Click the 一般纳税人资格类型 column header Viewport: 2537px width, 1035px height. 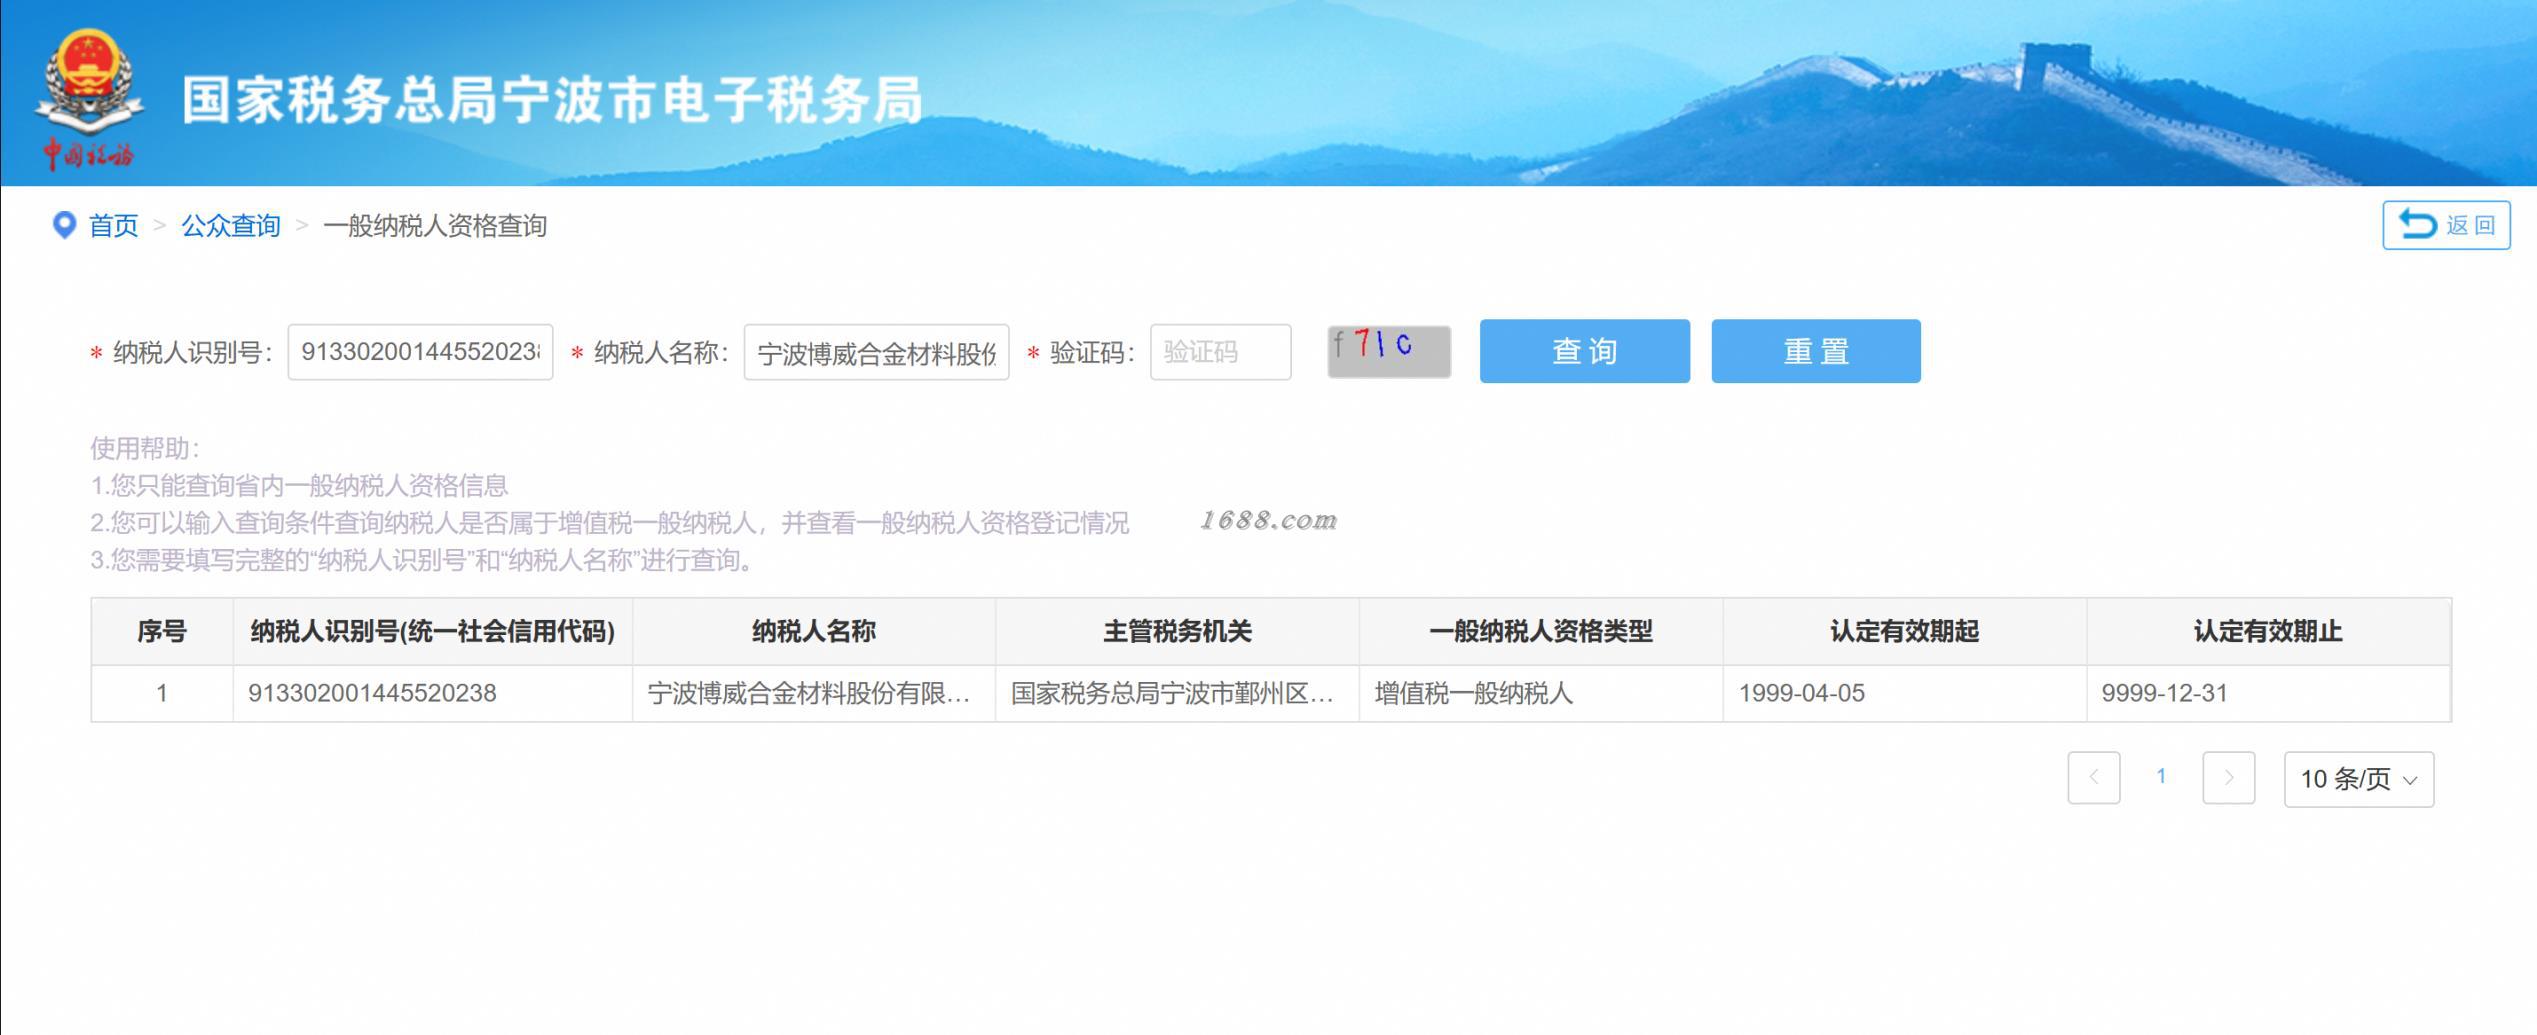click(x=1541, y=631)
